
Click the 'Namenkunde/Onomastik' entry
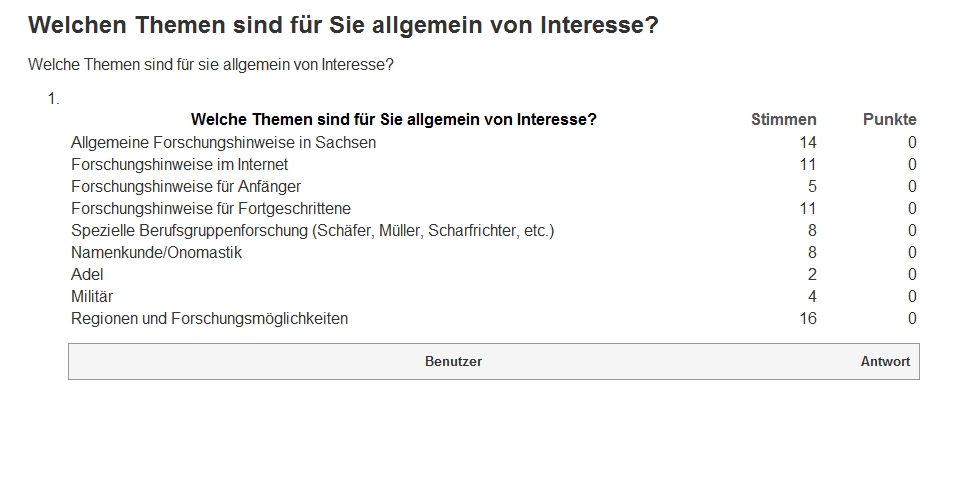(156, 252)
